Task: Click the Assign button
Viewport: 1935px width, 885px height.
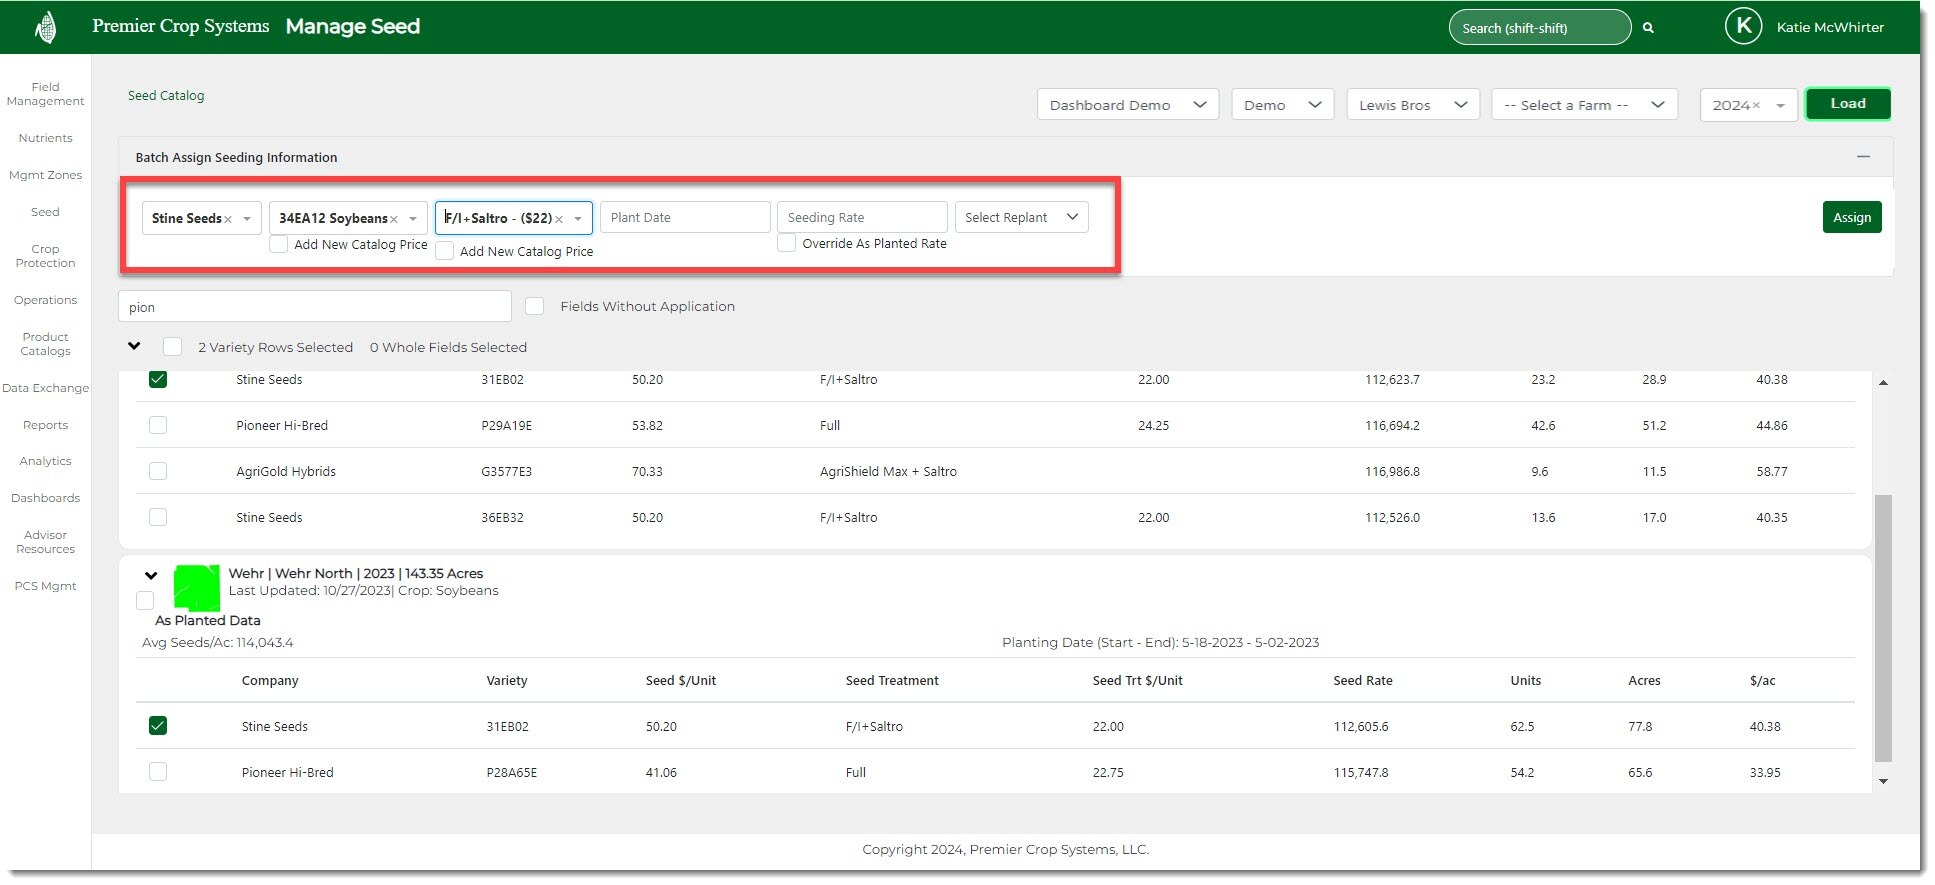Action: (x=1851, y=217)
